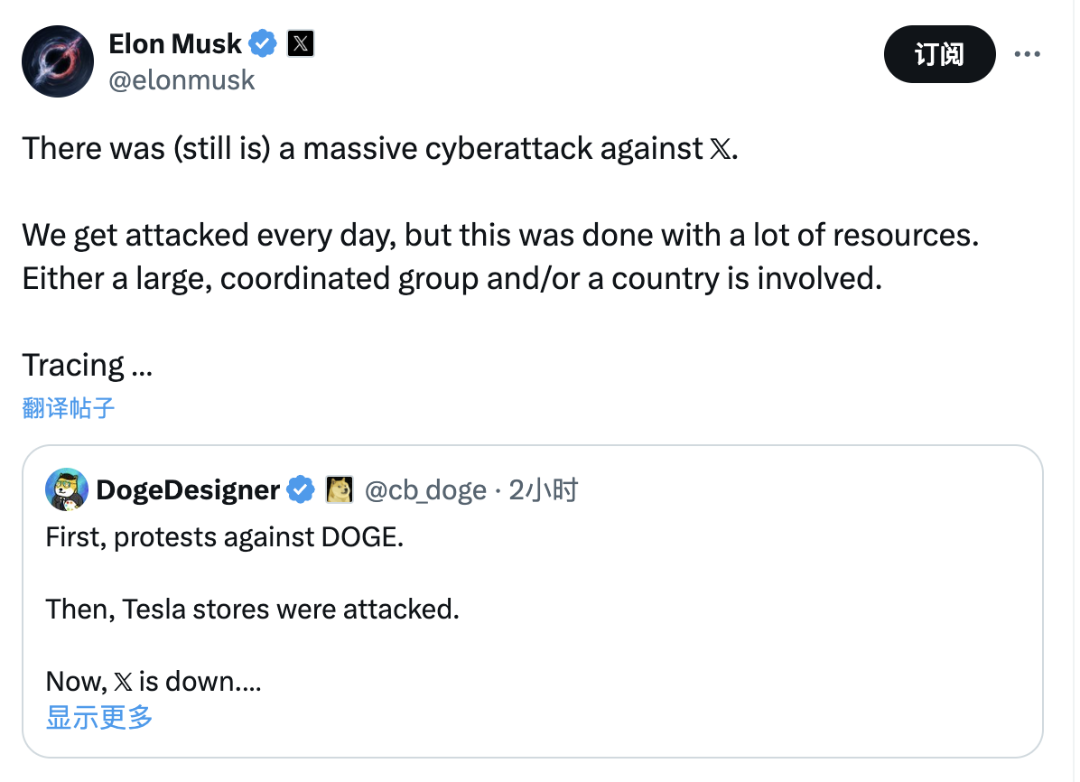The image size is (1080, 782).
Task: Expand quoted post with 显示更多
Action: pyautogui.click(x=99, y=717)
